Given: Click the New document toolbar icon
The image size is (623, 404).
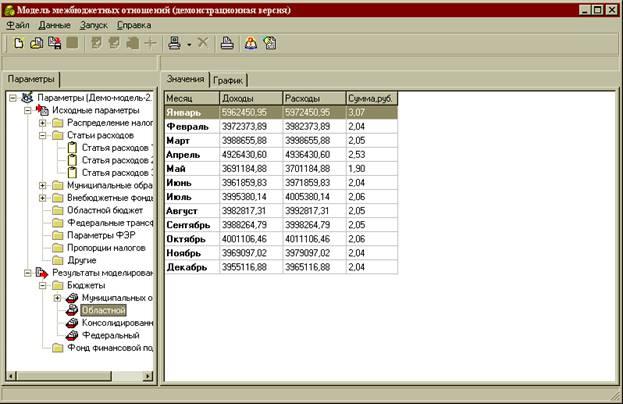Looking at the screenshot, I should tap(18, 43).
